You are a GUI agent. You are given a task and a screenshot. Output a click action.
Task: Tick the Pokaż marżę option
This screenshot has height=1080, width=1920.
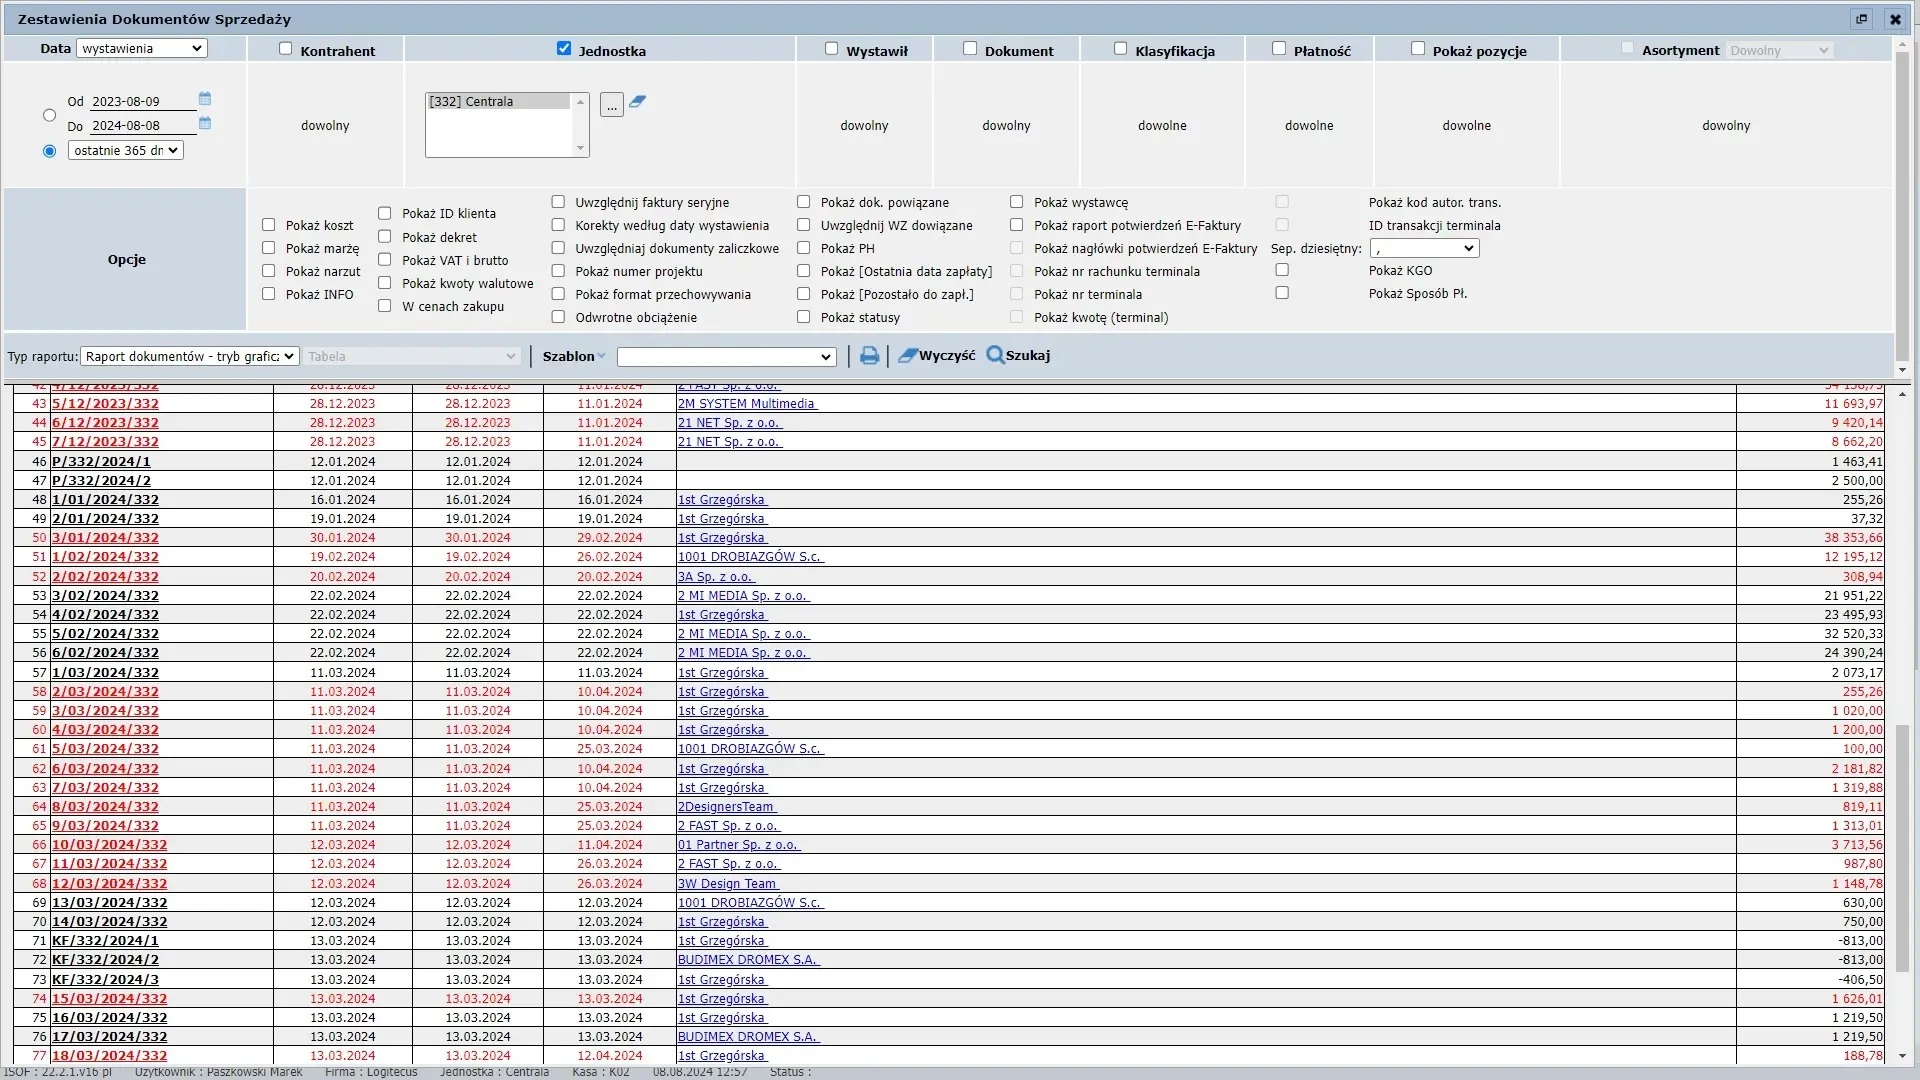pos(269,248)
